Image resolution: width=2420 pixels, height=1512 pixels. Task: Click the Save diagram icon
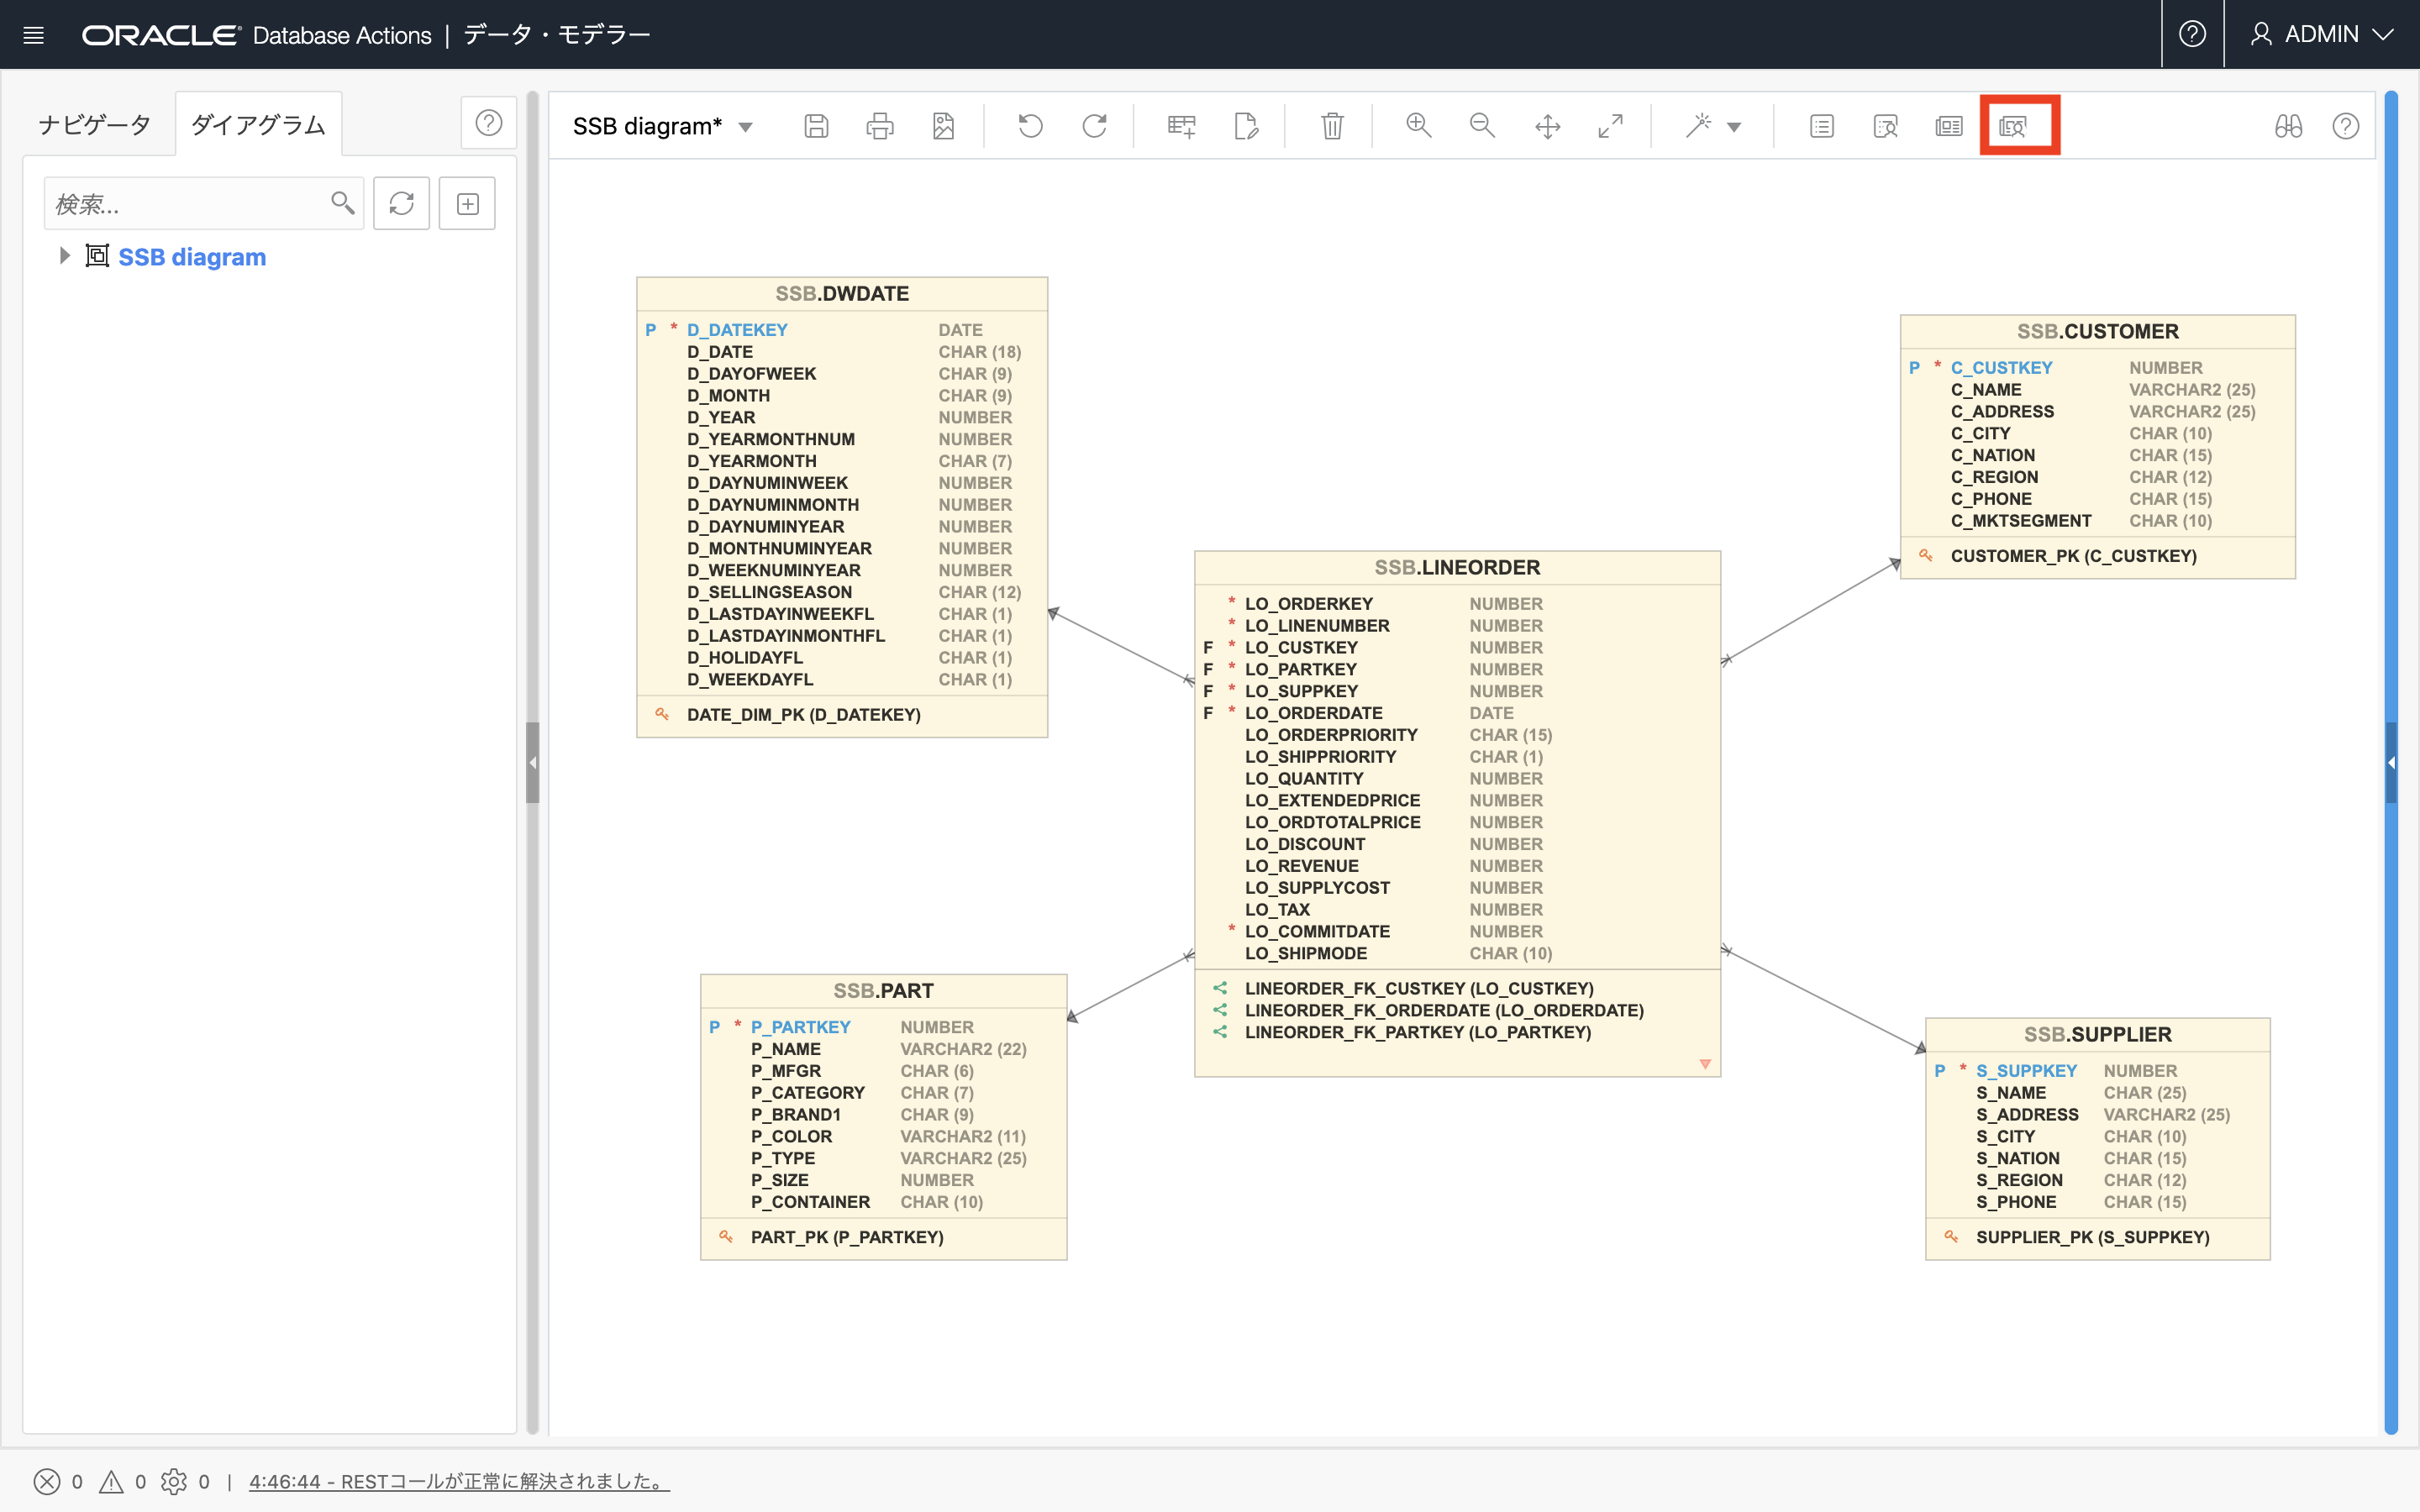(816, 126)
